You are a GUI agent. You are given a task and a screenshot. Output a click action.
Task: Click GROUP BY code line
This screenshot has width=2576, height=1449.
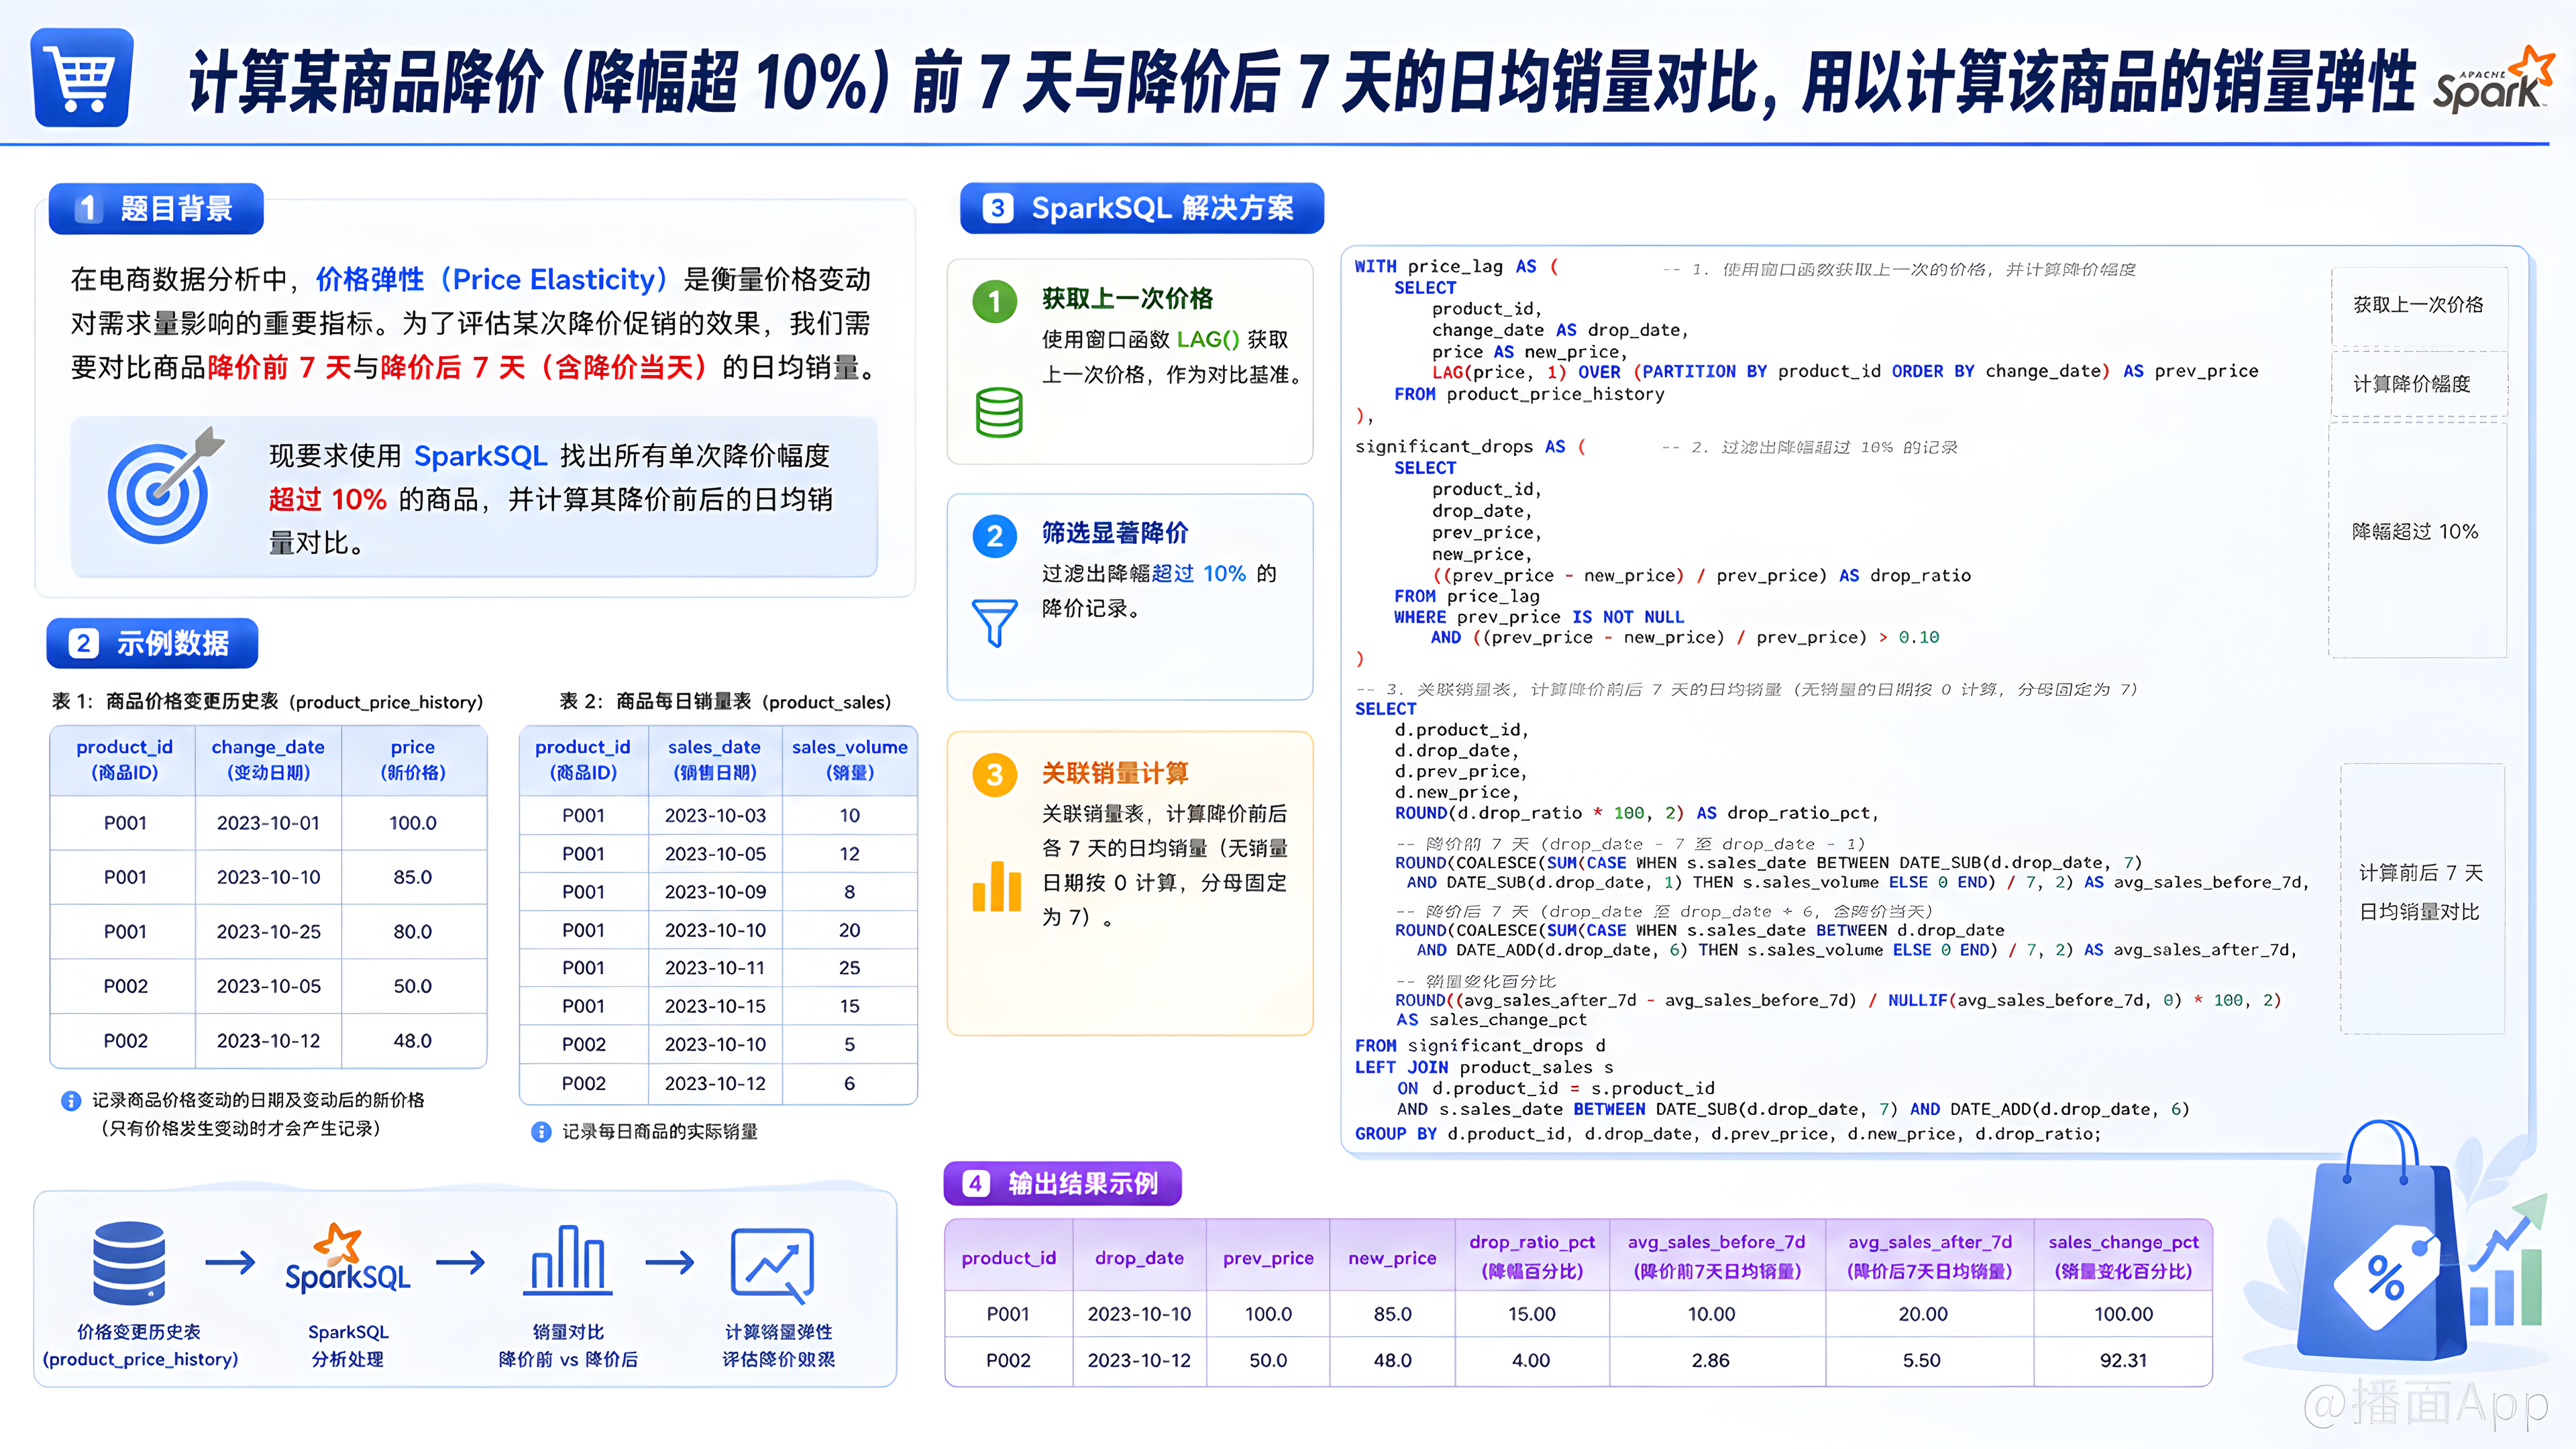pos(1728,1134)
